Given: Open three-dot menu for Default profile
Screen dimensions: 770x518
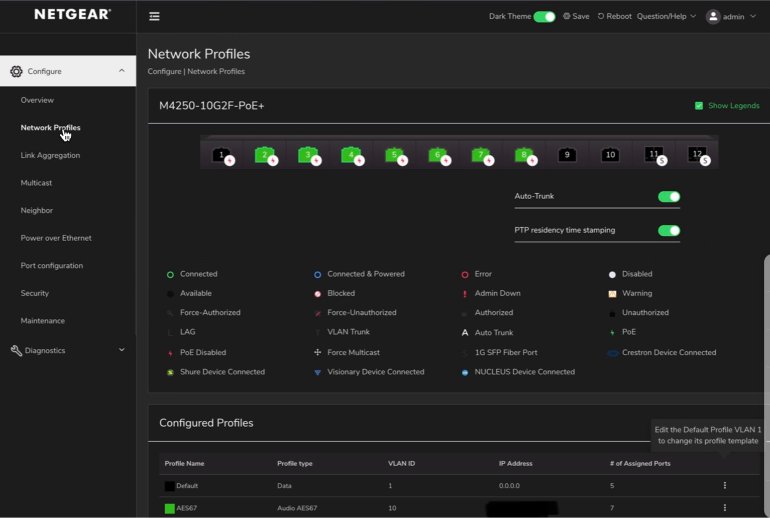Looking at the screenshot, I should 724,486.
